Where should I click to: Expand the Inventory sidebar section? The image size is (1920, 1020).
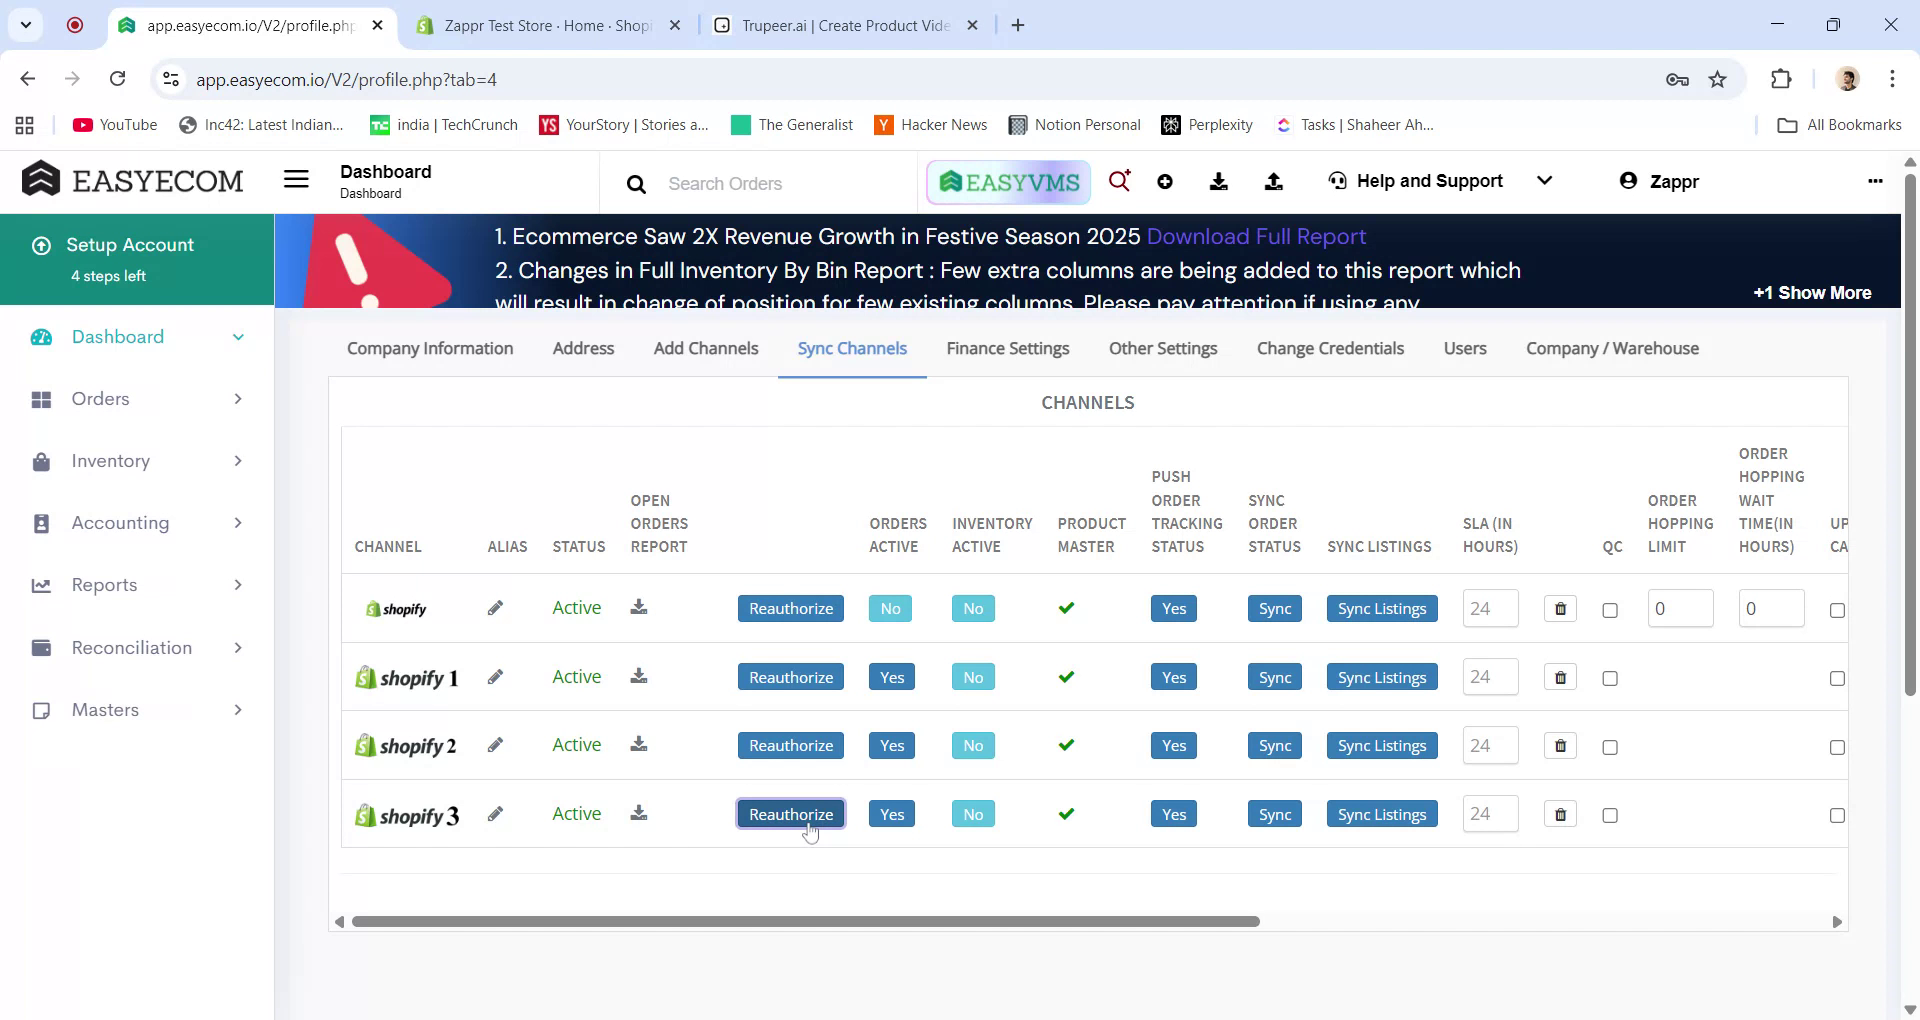[238, 461]
